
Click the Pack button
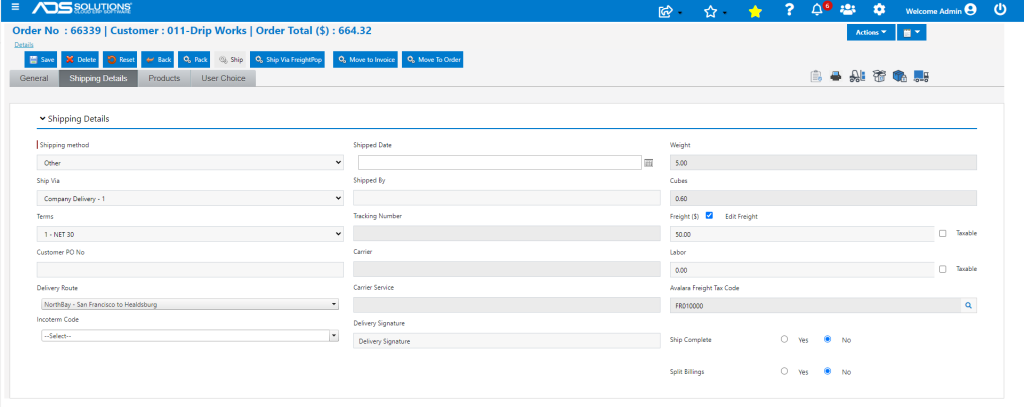pos(195,59)
